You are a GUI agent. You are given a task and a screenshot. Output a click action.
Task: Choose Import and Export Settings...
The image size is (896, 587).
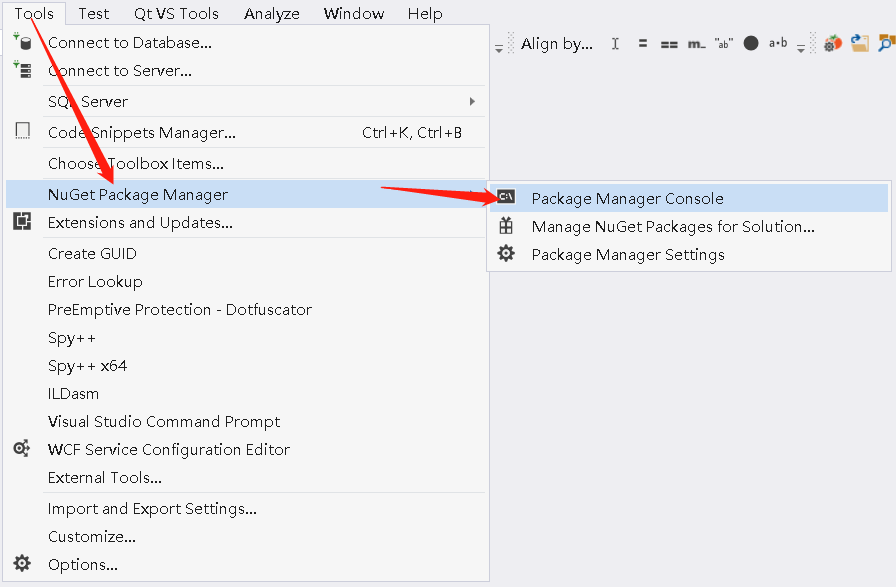coord(246,508)
